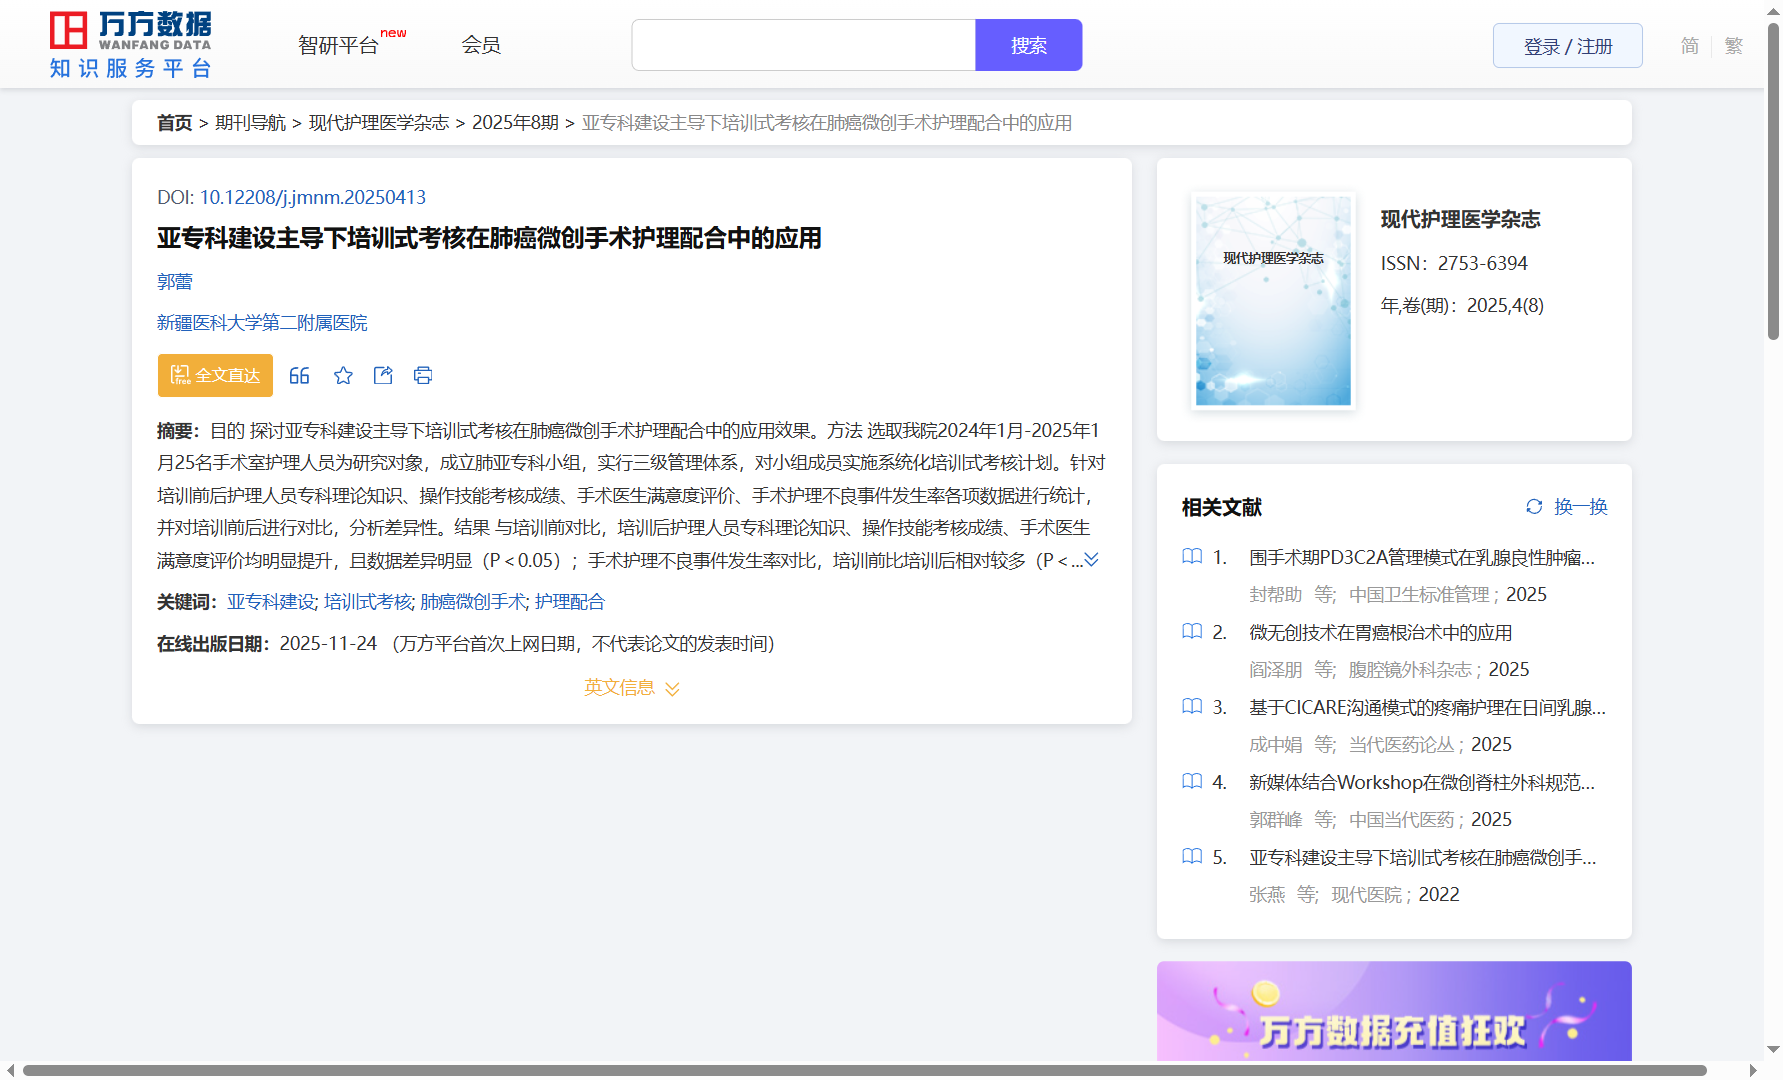The image size is (1783, 1080).
Task: Click into the search input field
Action: tap(803, 46)
